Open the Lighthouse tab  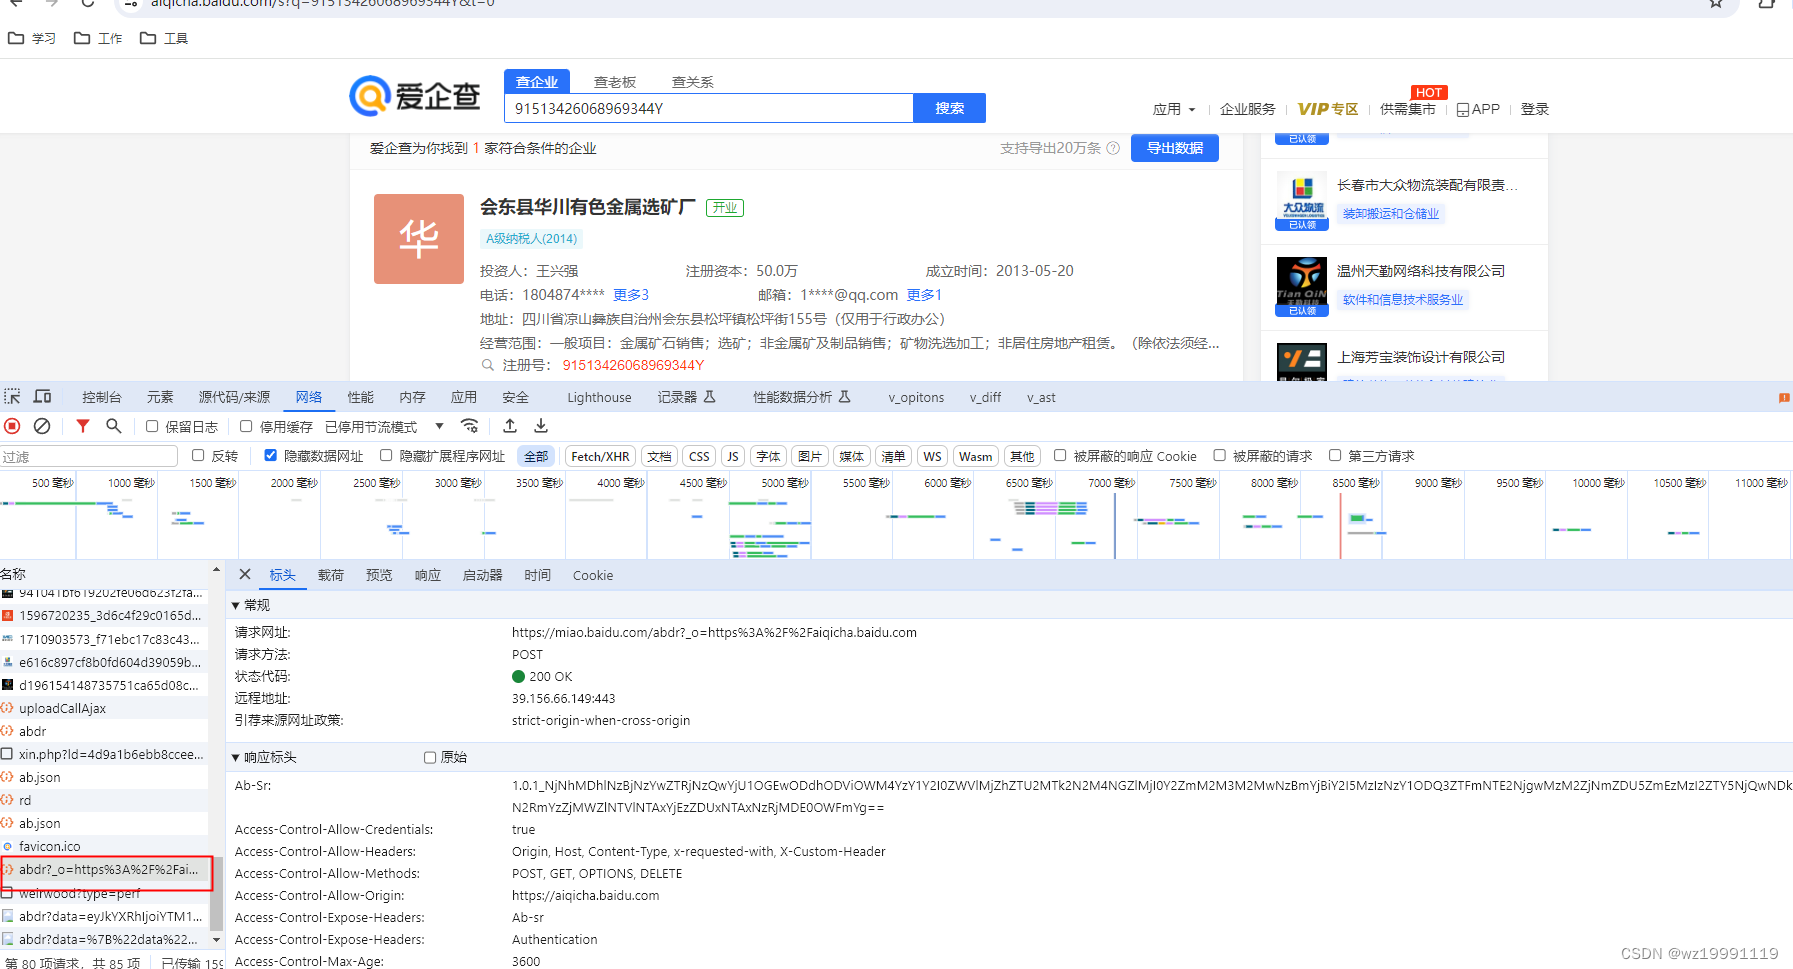tap(599, 397)
